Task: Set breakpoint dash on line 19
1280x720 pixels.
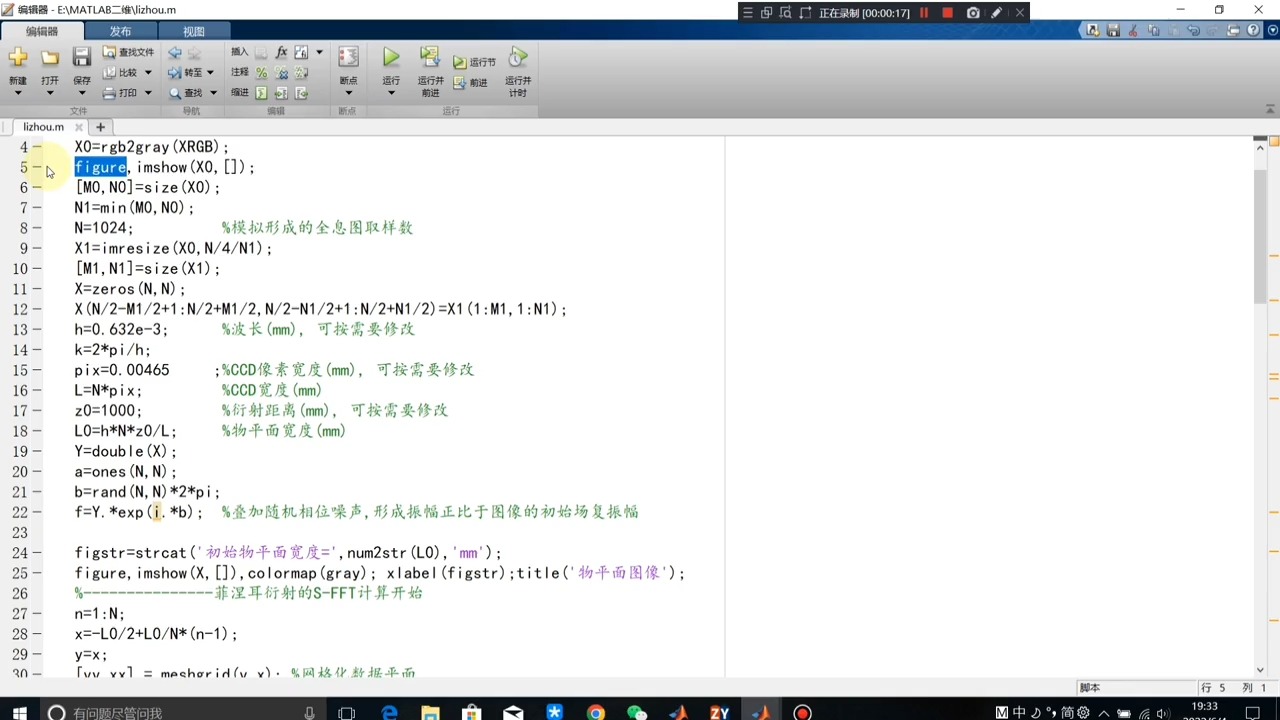Action: pyautogui.click(x=37, y=451)
